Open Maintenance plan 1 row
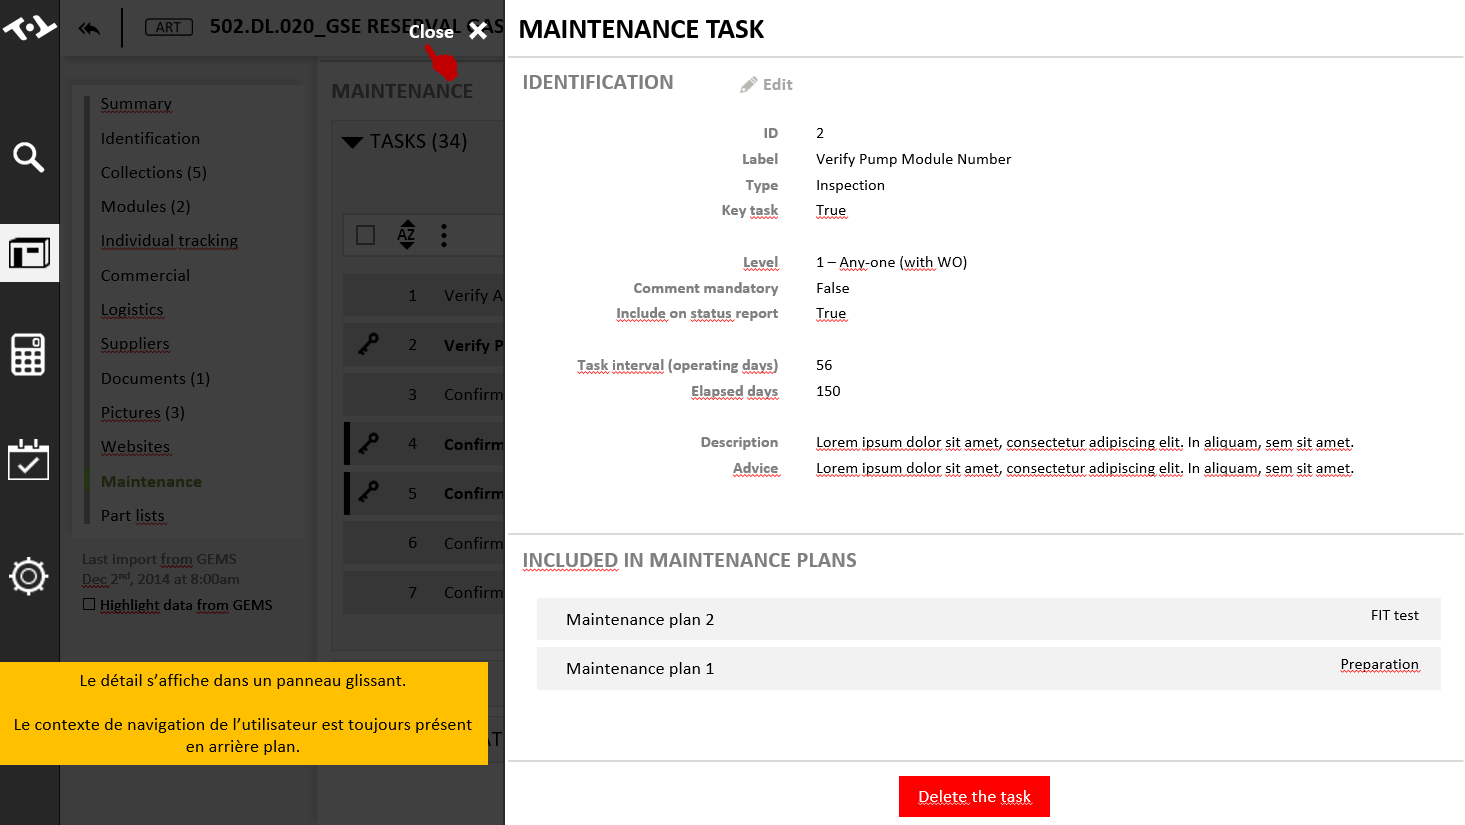 point(988,668)
